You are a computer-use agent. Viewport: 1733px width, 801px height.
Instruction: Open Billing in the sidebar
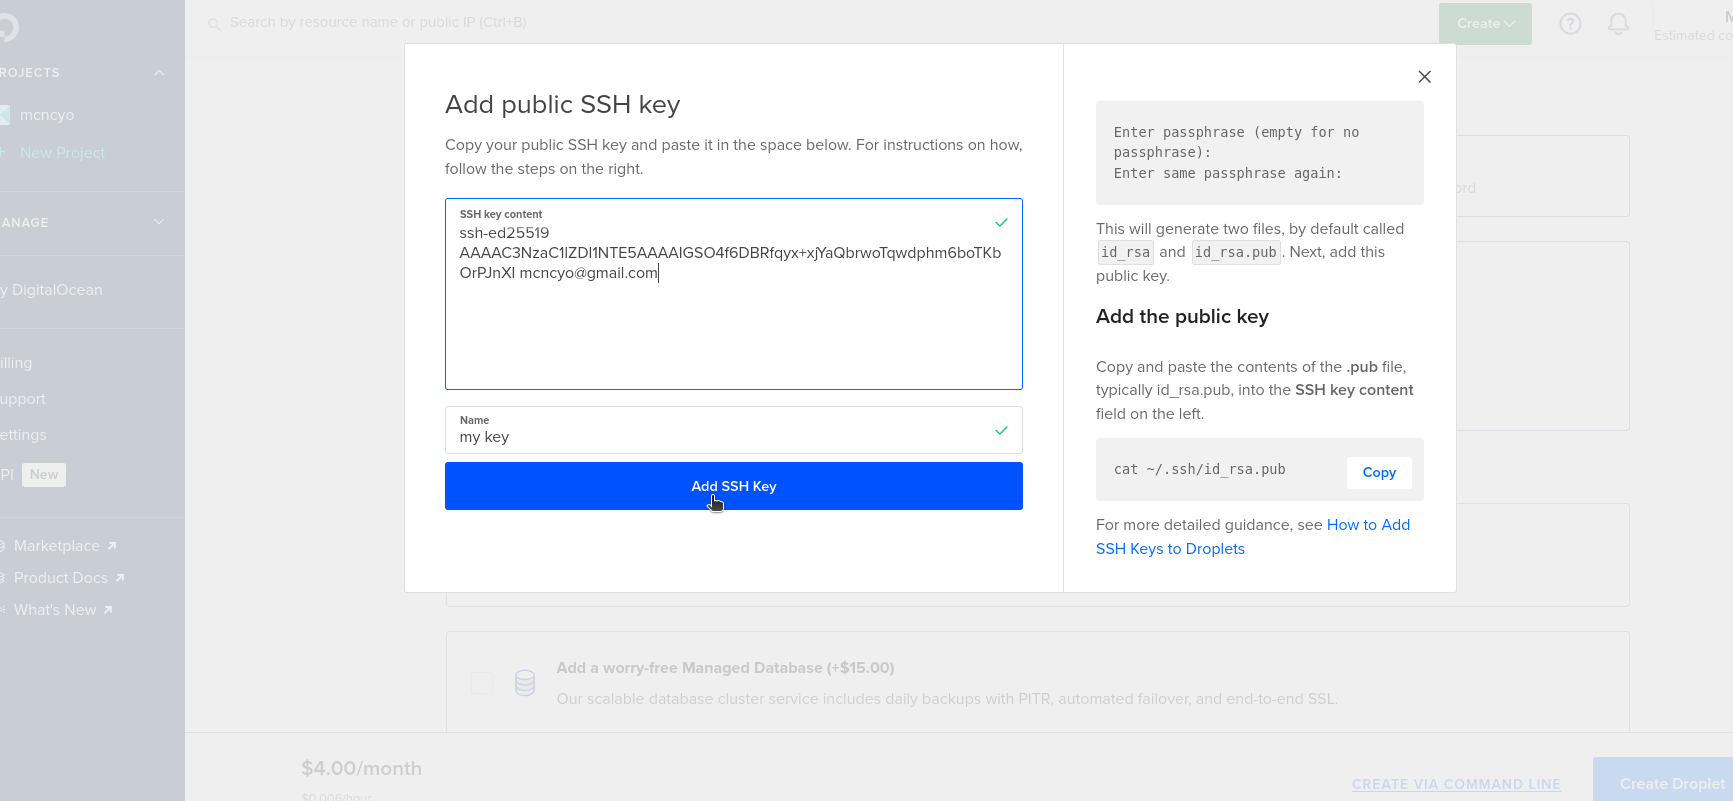click(16, 363)
